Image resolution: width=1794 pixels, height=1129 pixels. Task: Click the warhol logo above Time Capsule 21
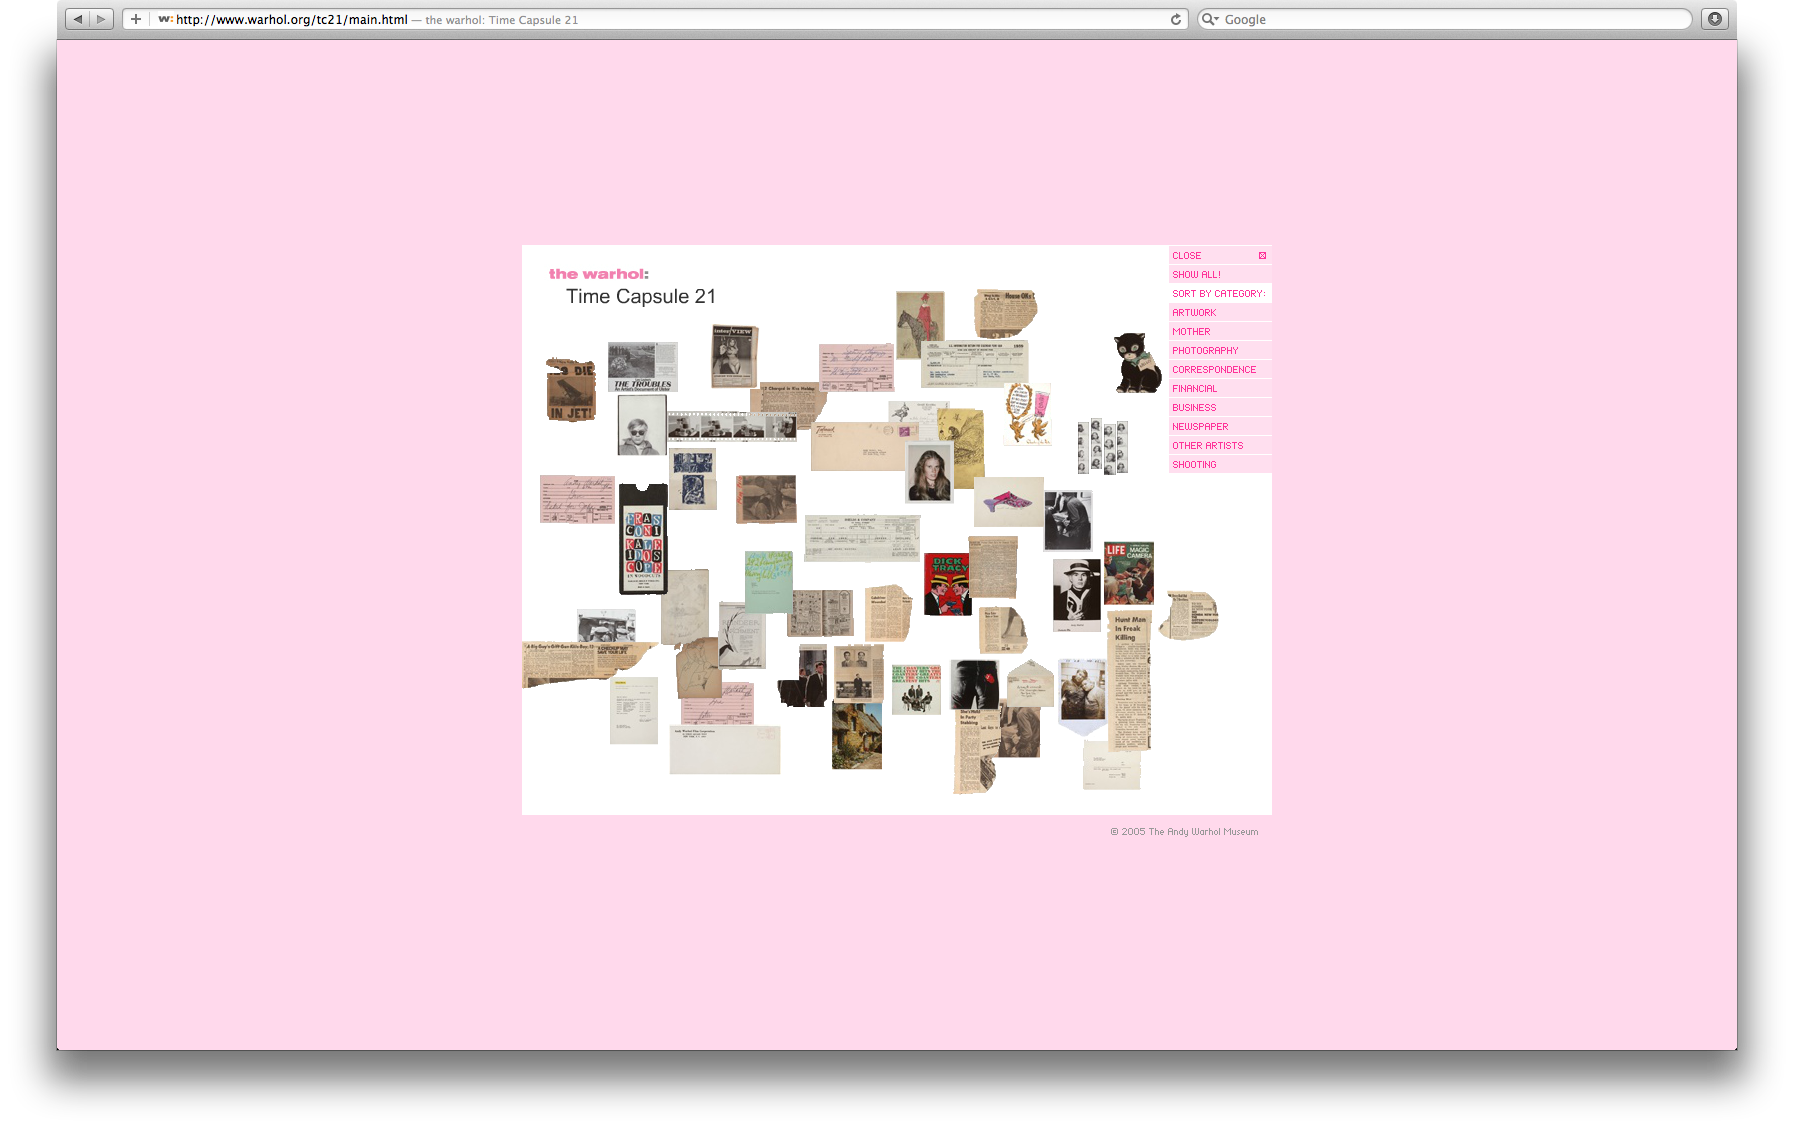pos(601,273)
